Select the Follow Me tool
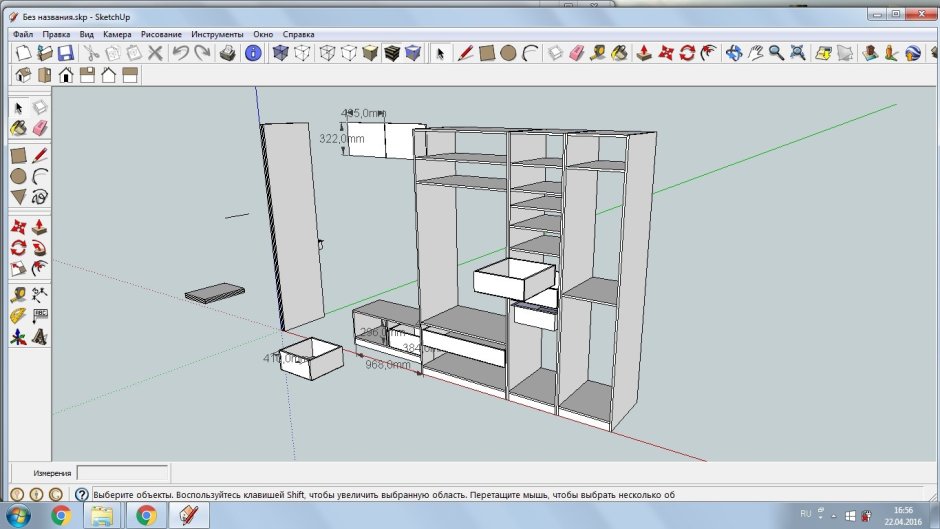This screenshot has width=940, height=529. point(40,248)
